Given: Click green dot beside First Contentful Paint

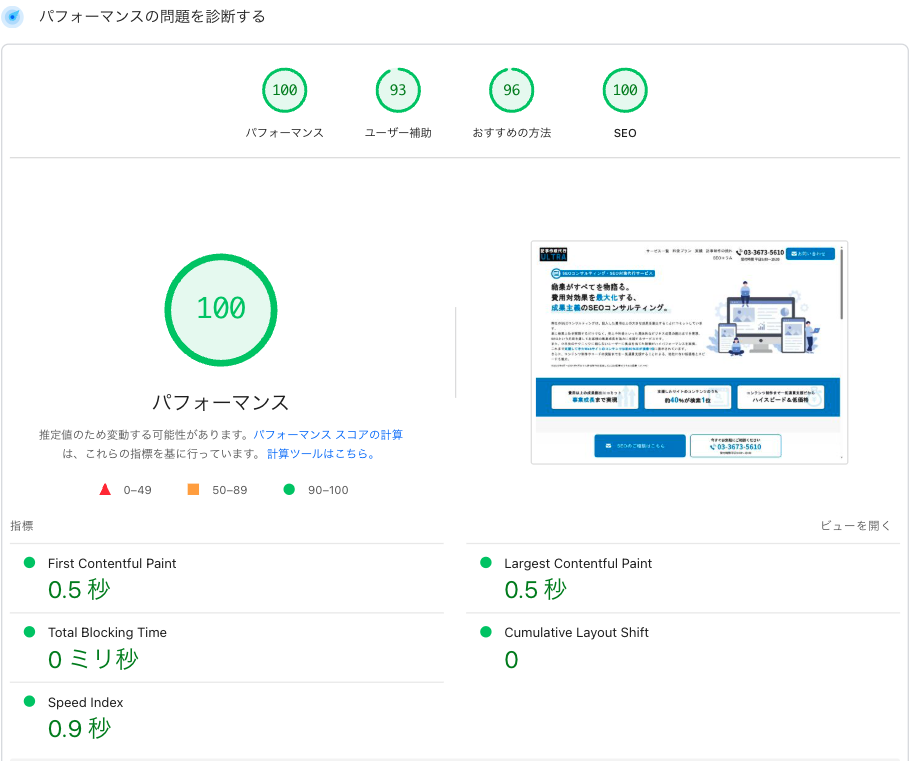Looking at the screenshot, I should [29, 563].
